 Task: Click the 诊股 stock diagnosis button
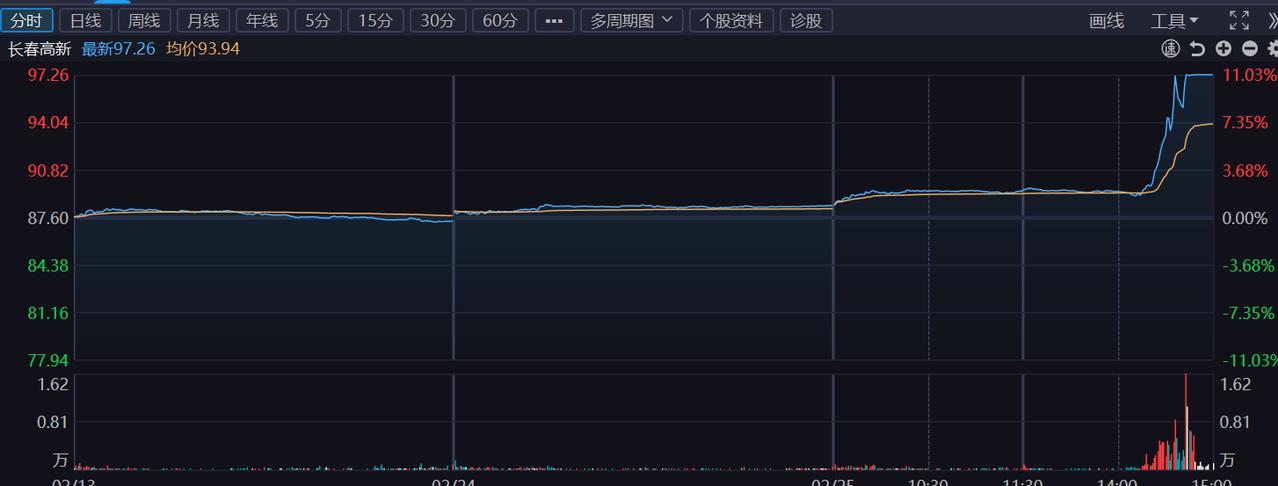(x=806, y=20)
